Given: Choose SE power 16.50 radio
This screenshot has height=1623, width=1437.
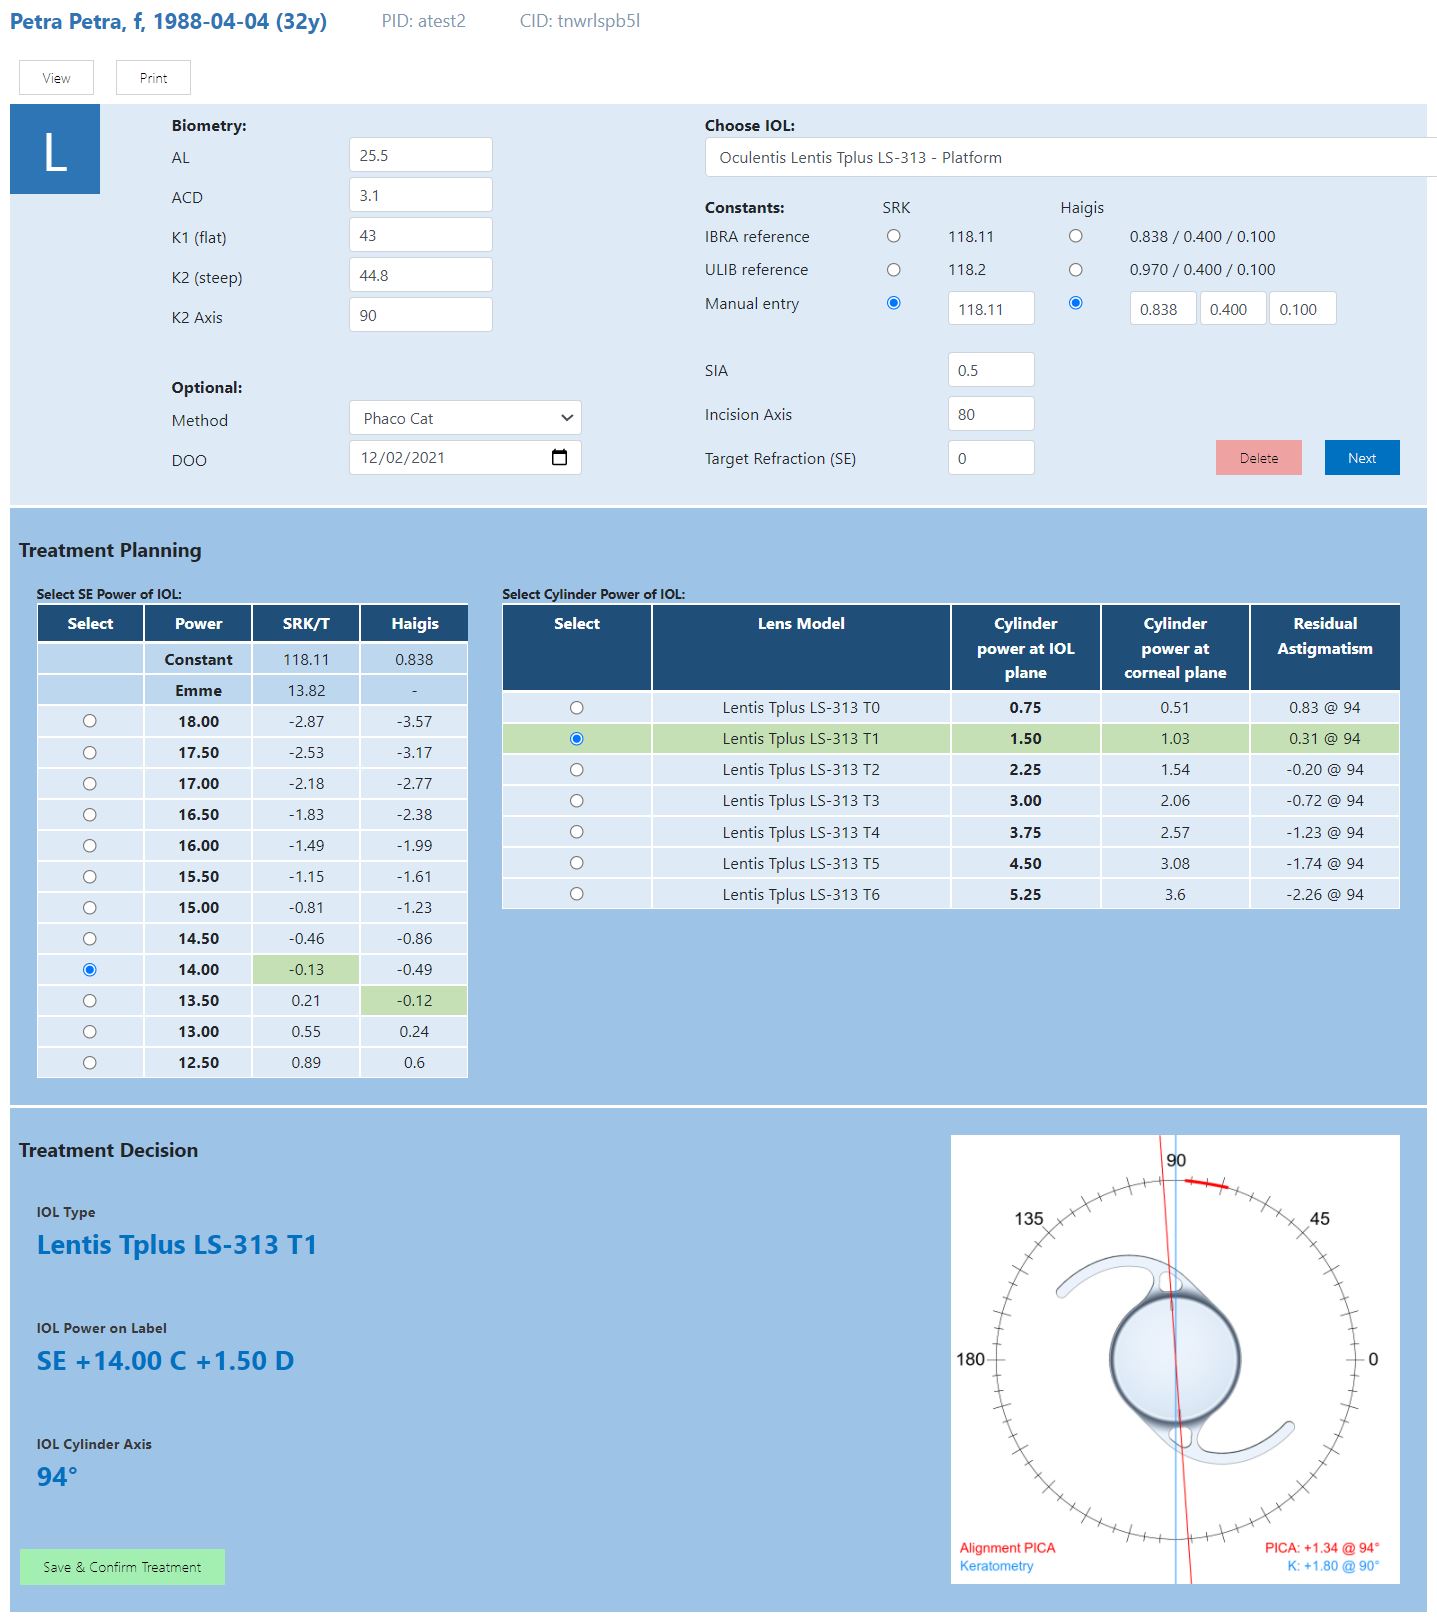Looking at the screenshot, I should click(90, 814).
